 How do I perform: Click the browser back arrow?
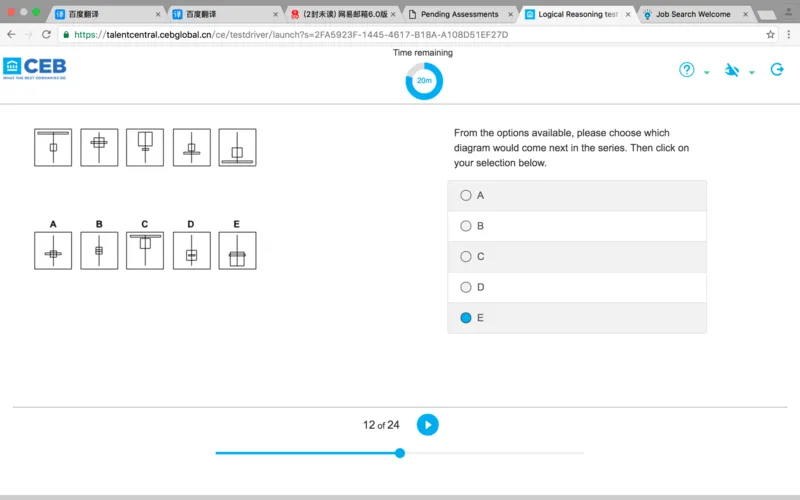coord(11,34)
